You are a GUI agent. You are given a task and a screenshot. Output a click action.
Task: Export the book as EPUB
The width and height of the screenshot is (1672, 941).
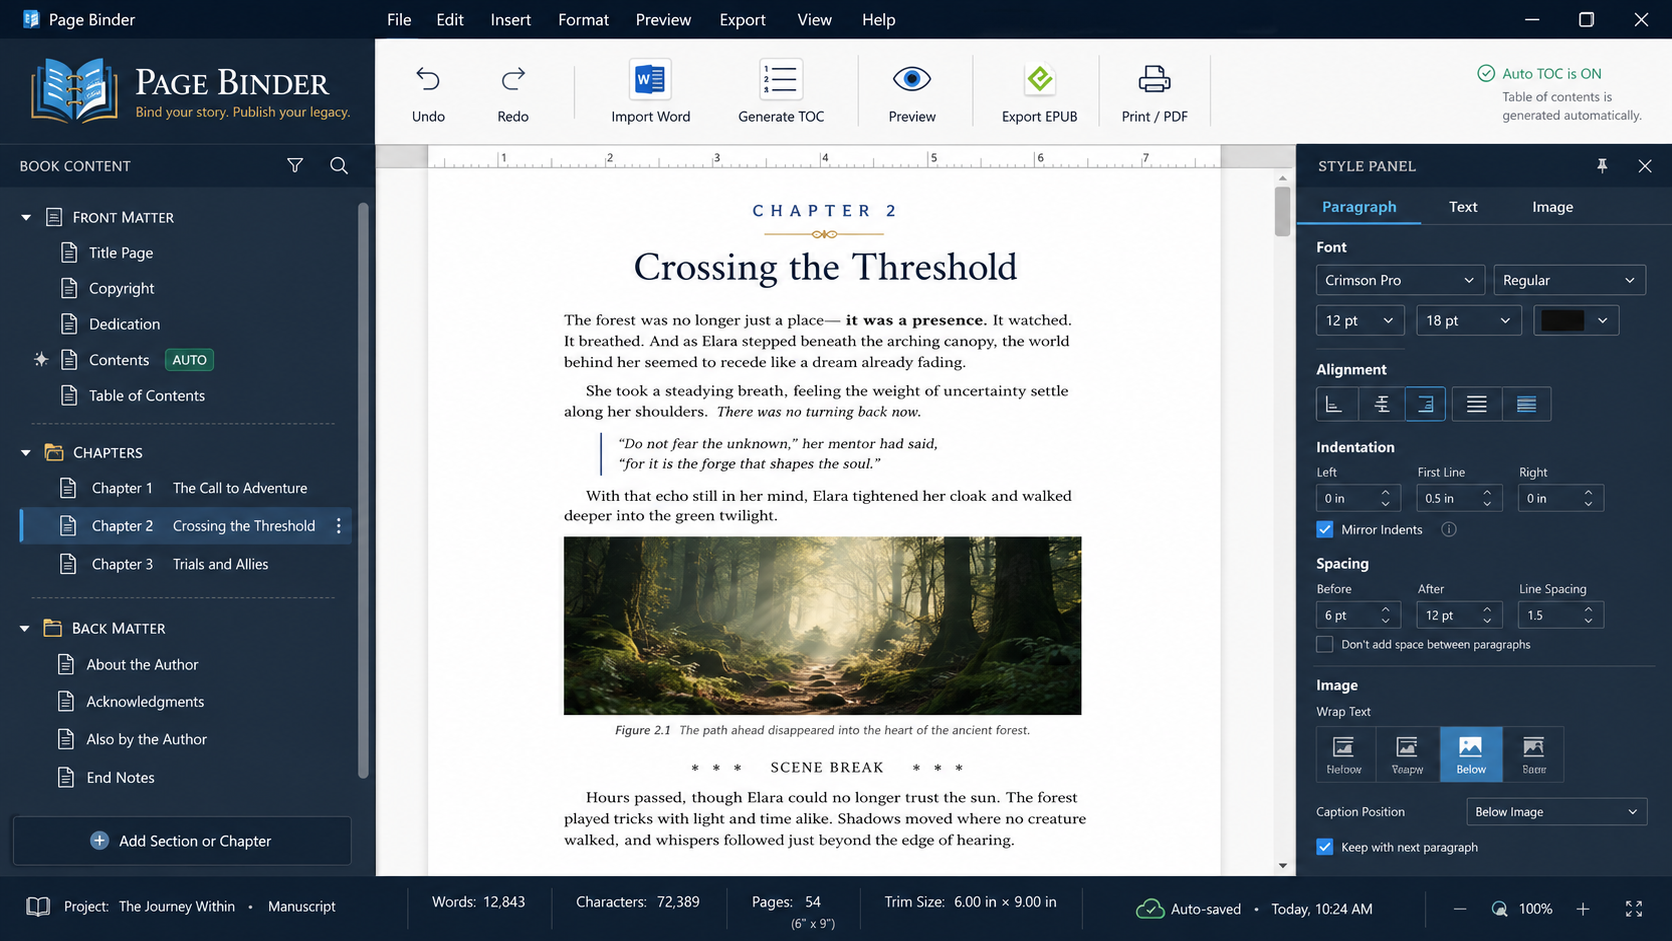coord(1039,92)
